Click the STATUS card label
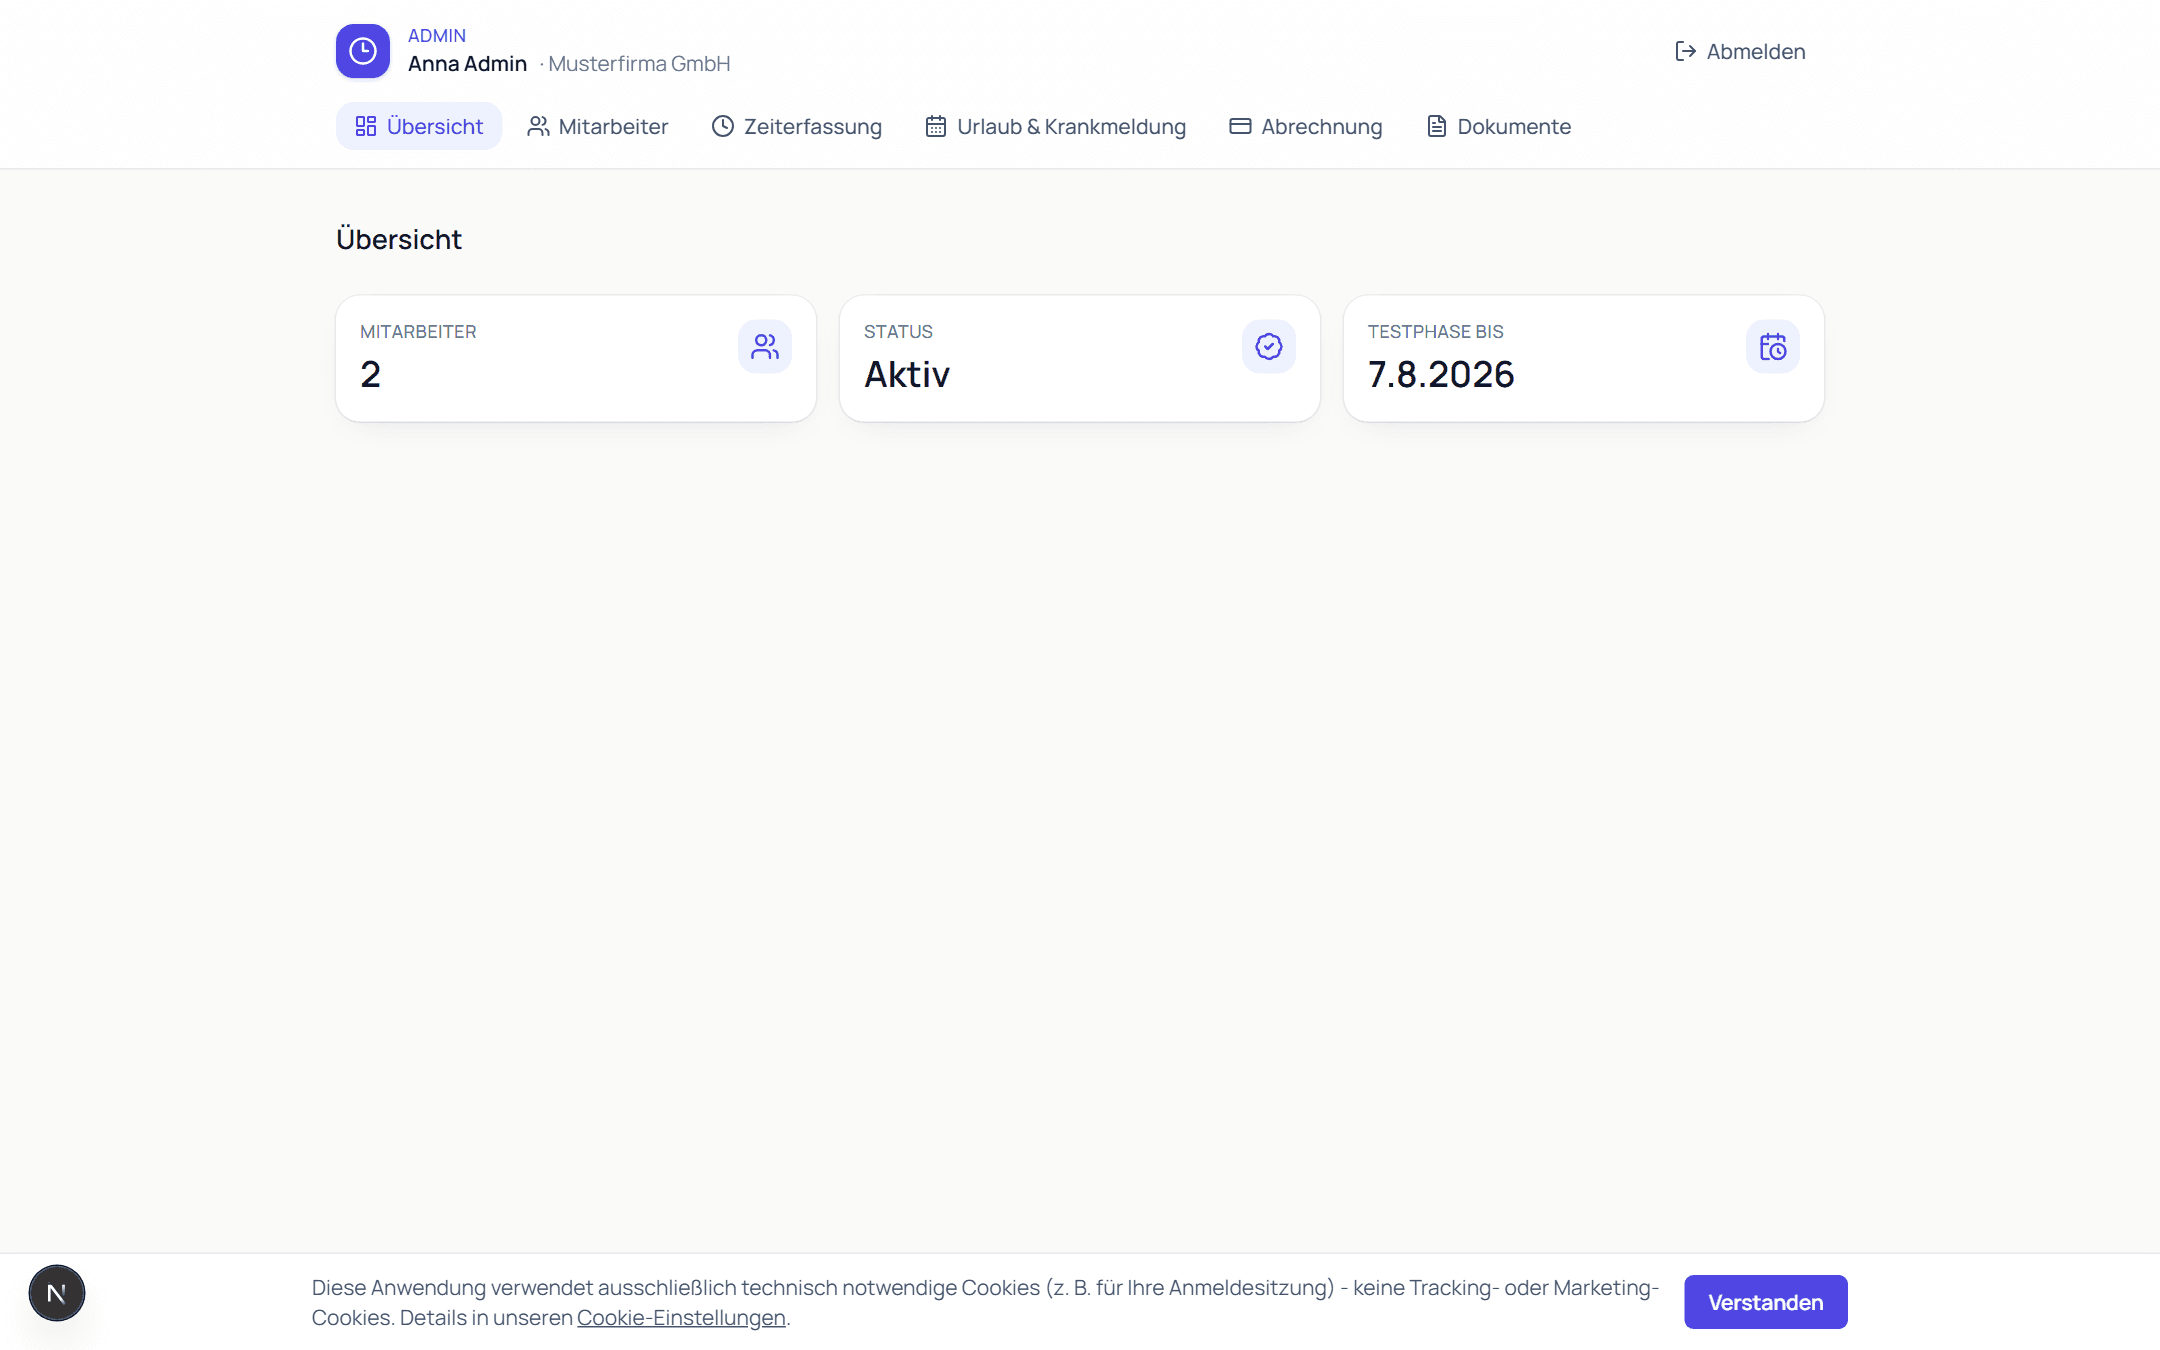This screenshot has height=1350, width=2160. (898, 331)
